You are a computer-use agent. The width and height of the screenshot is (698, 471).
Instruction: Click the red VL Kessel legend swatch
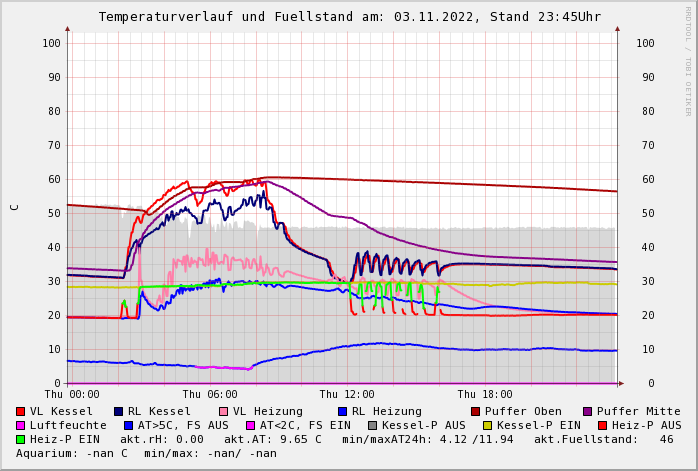(21, 412)
